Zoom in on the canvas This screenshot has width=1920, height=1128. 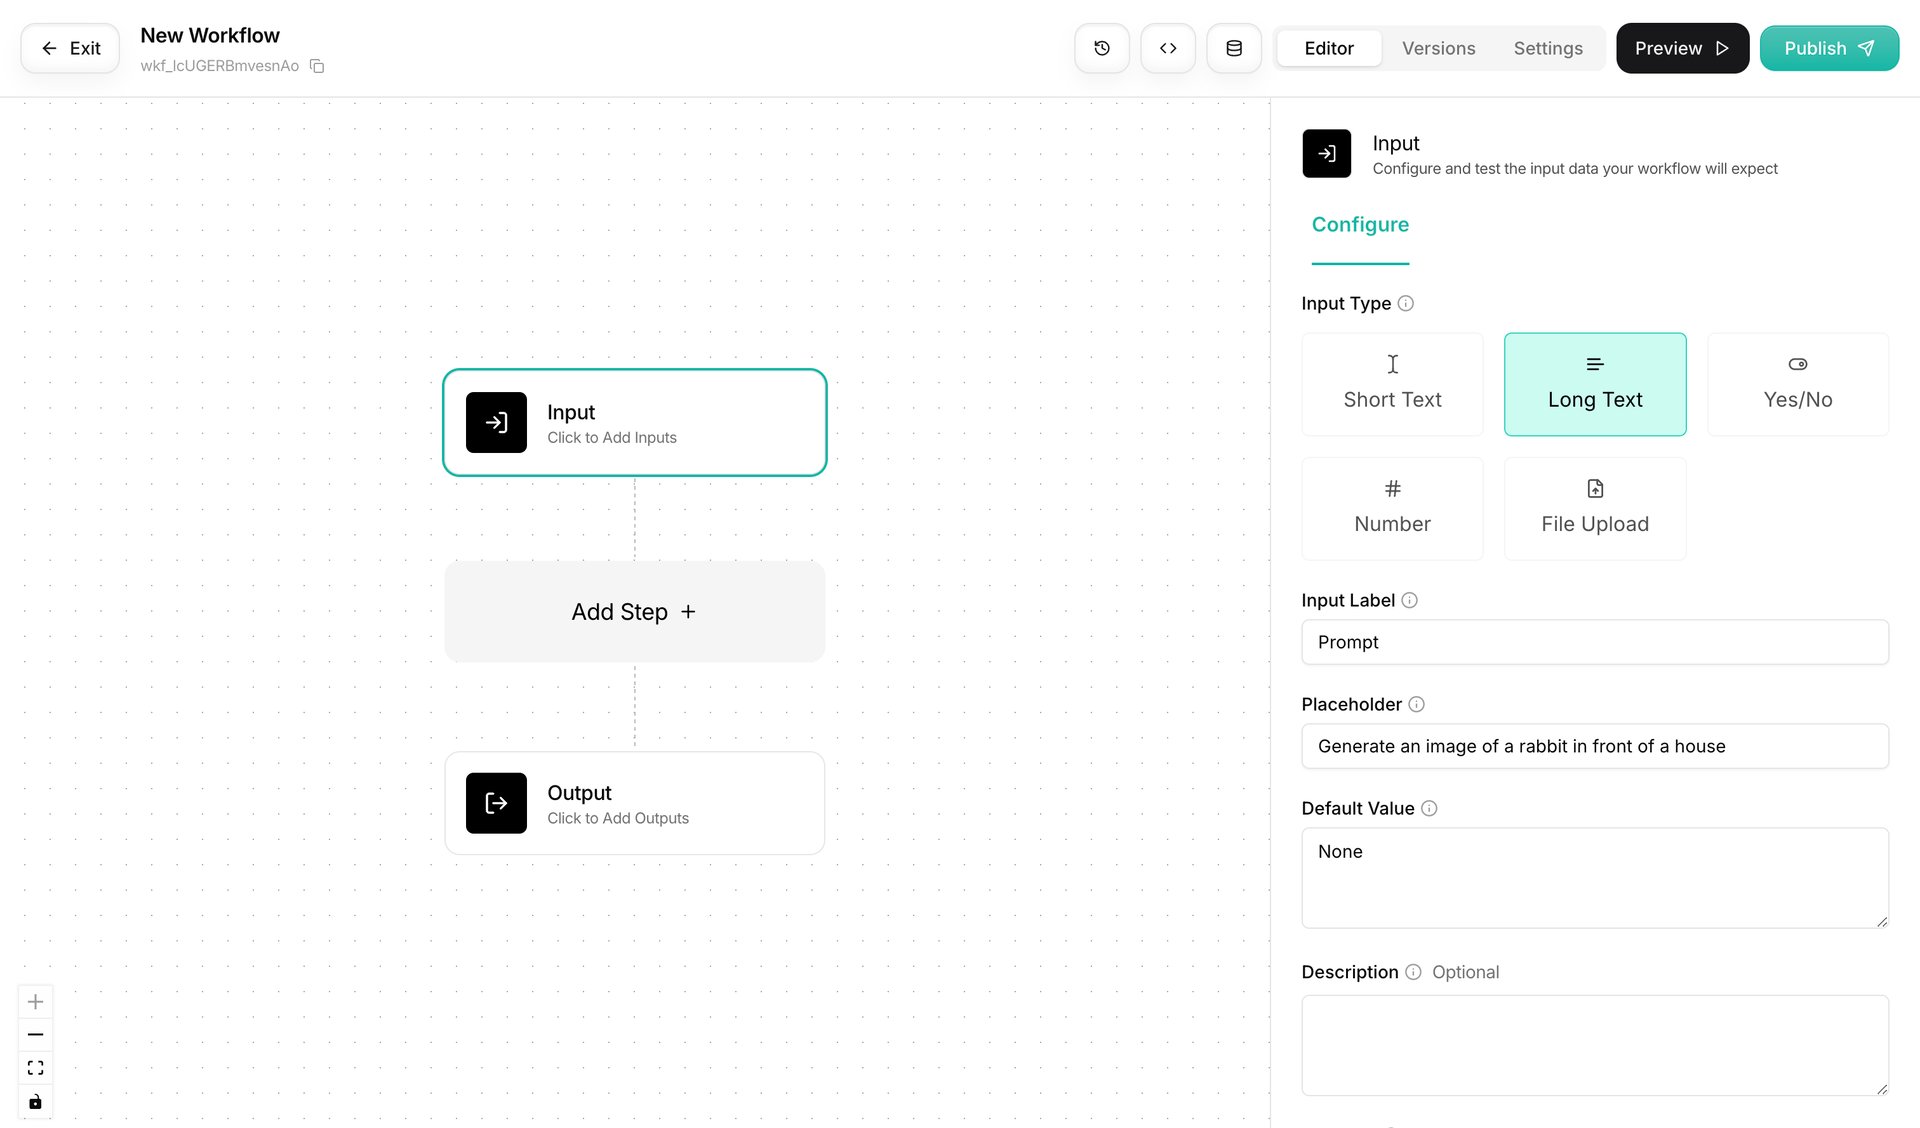click(x=35, y=1001)
